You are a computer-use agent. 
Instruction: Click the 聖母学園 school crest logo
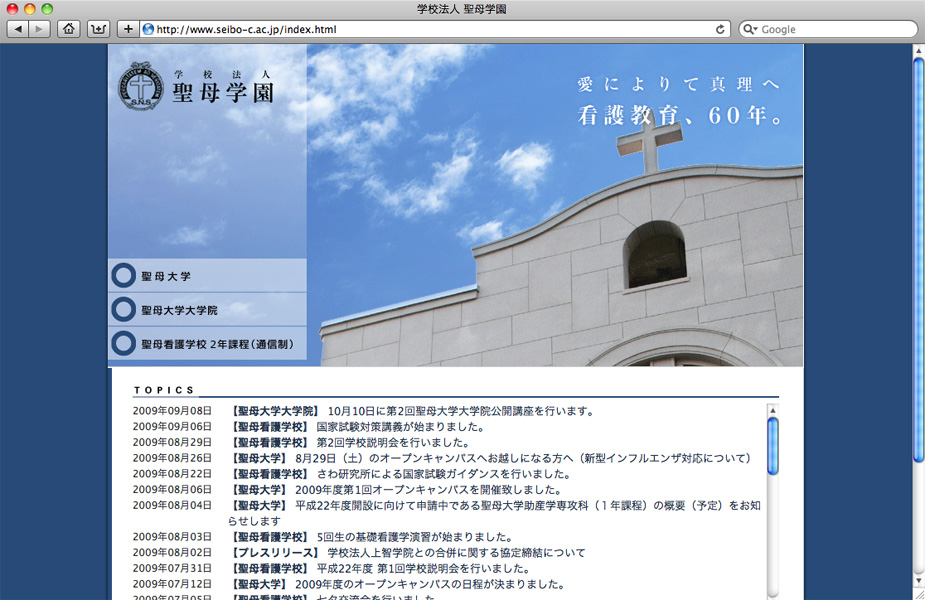[140, 86]
